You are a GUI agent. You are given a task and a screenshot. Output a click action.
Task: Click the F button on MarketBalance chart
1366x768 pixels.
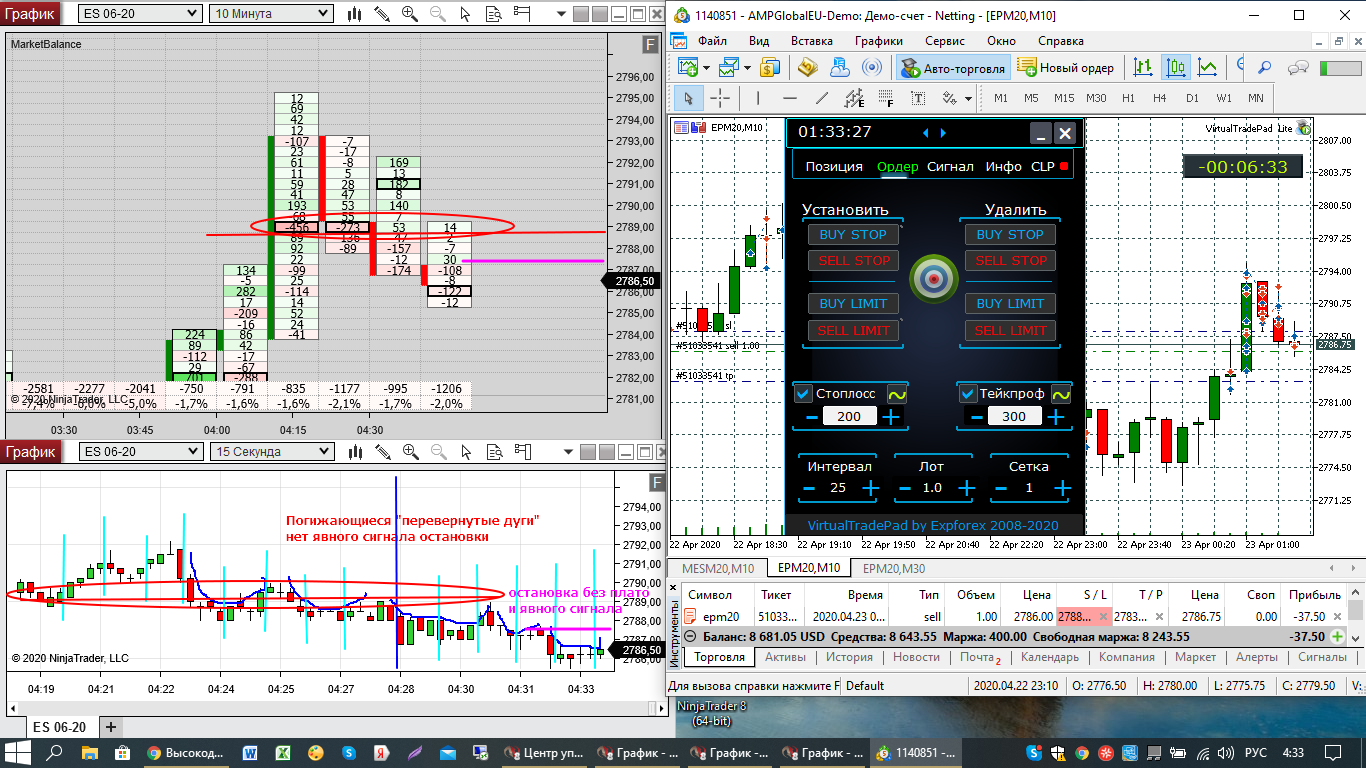click(651, 44)
